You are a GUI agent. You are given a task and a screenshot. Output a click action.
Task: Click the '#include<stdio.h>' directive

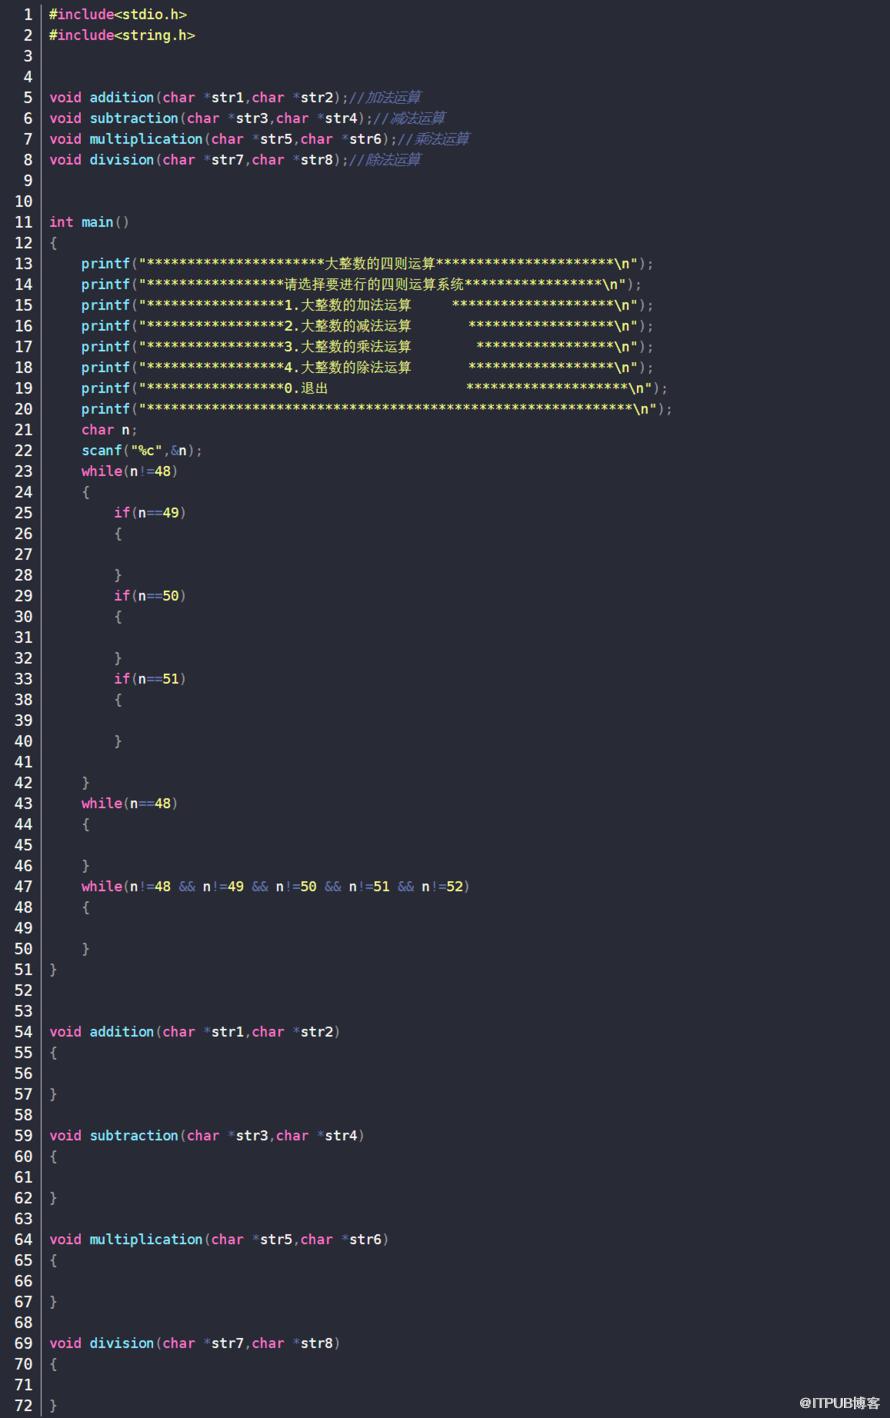118,14
